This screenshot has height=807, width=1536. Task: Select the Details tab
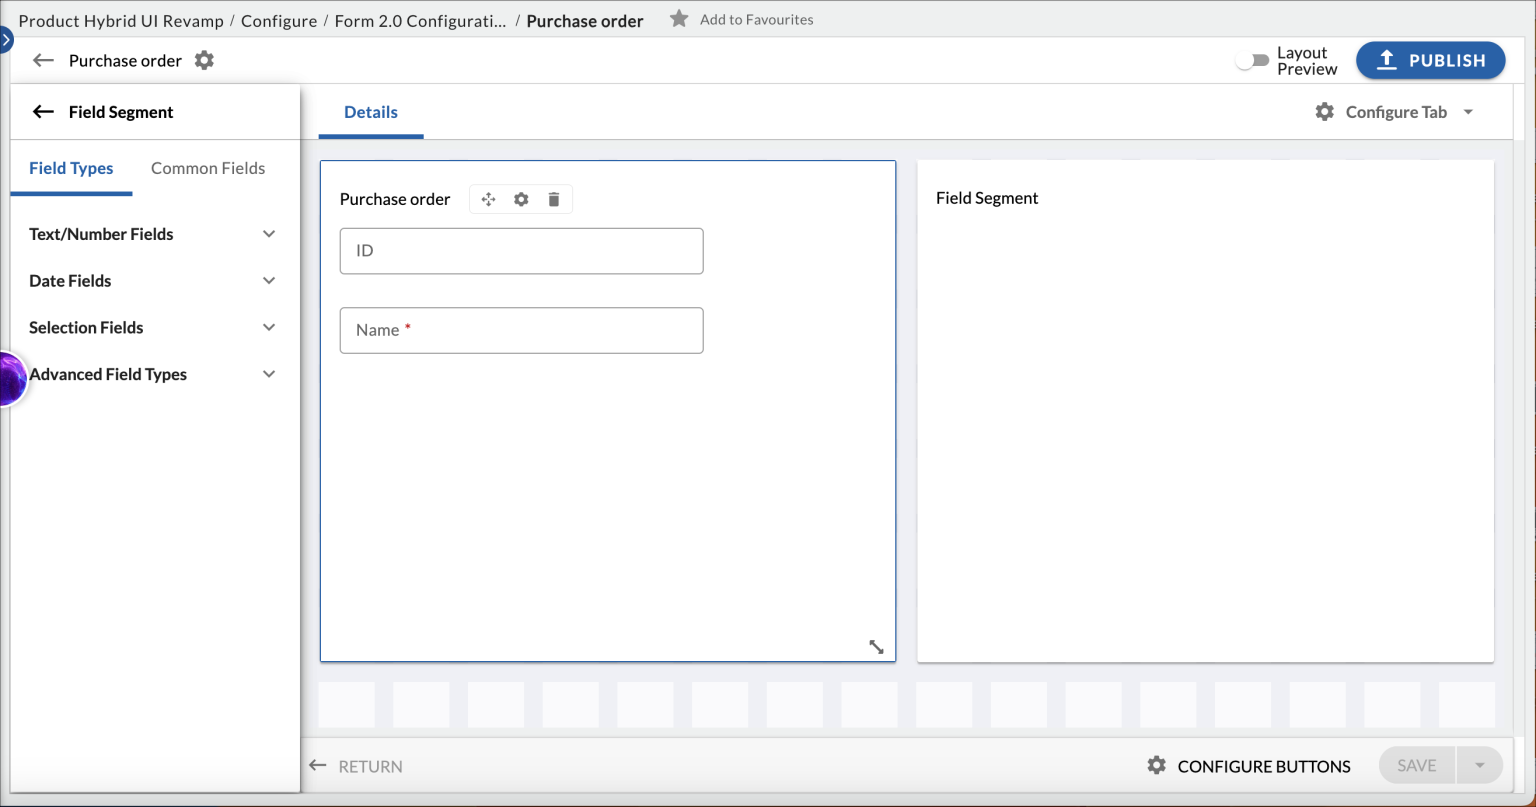point(370,111)
